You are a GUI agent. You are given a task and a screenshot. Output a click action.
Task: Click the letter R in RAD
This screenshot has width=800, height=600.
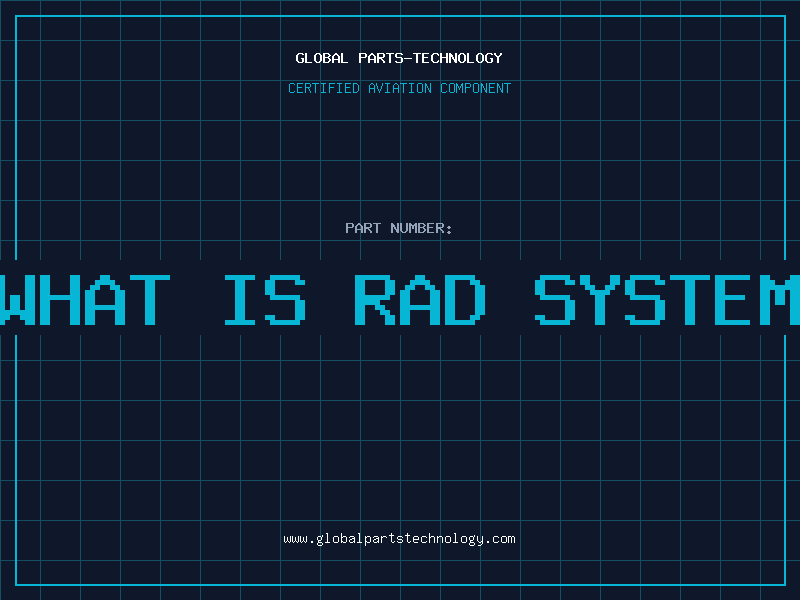tap(375, 299)
